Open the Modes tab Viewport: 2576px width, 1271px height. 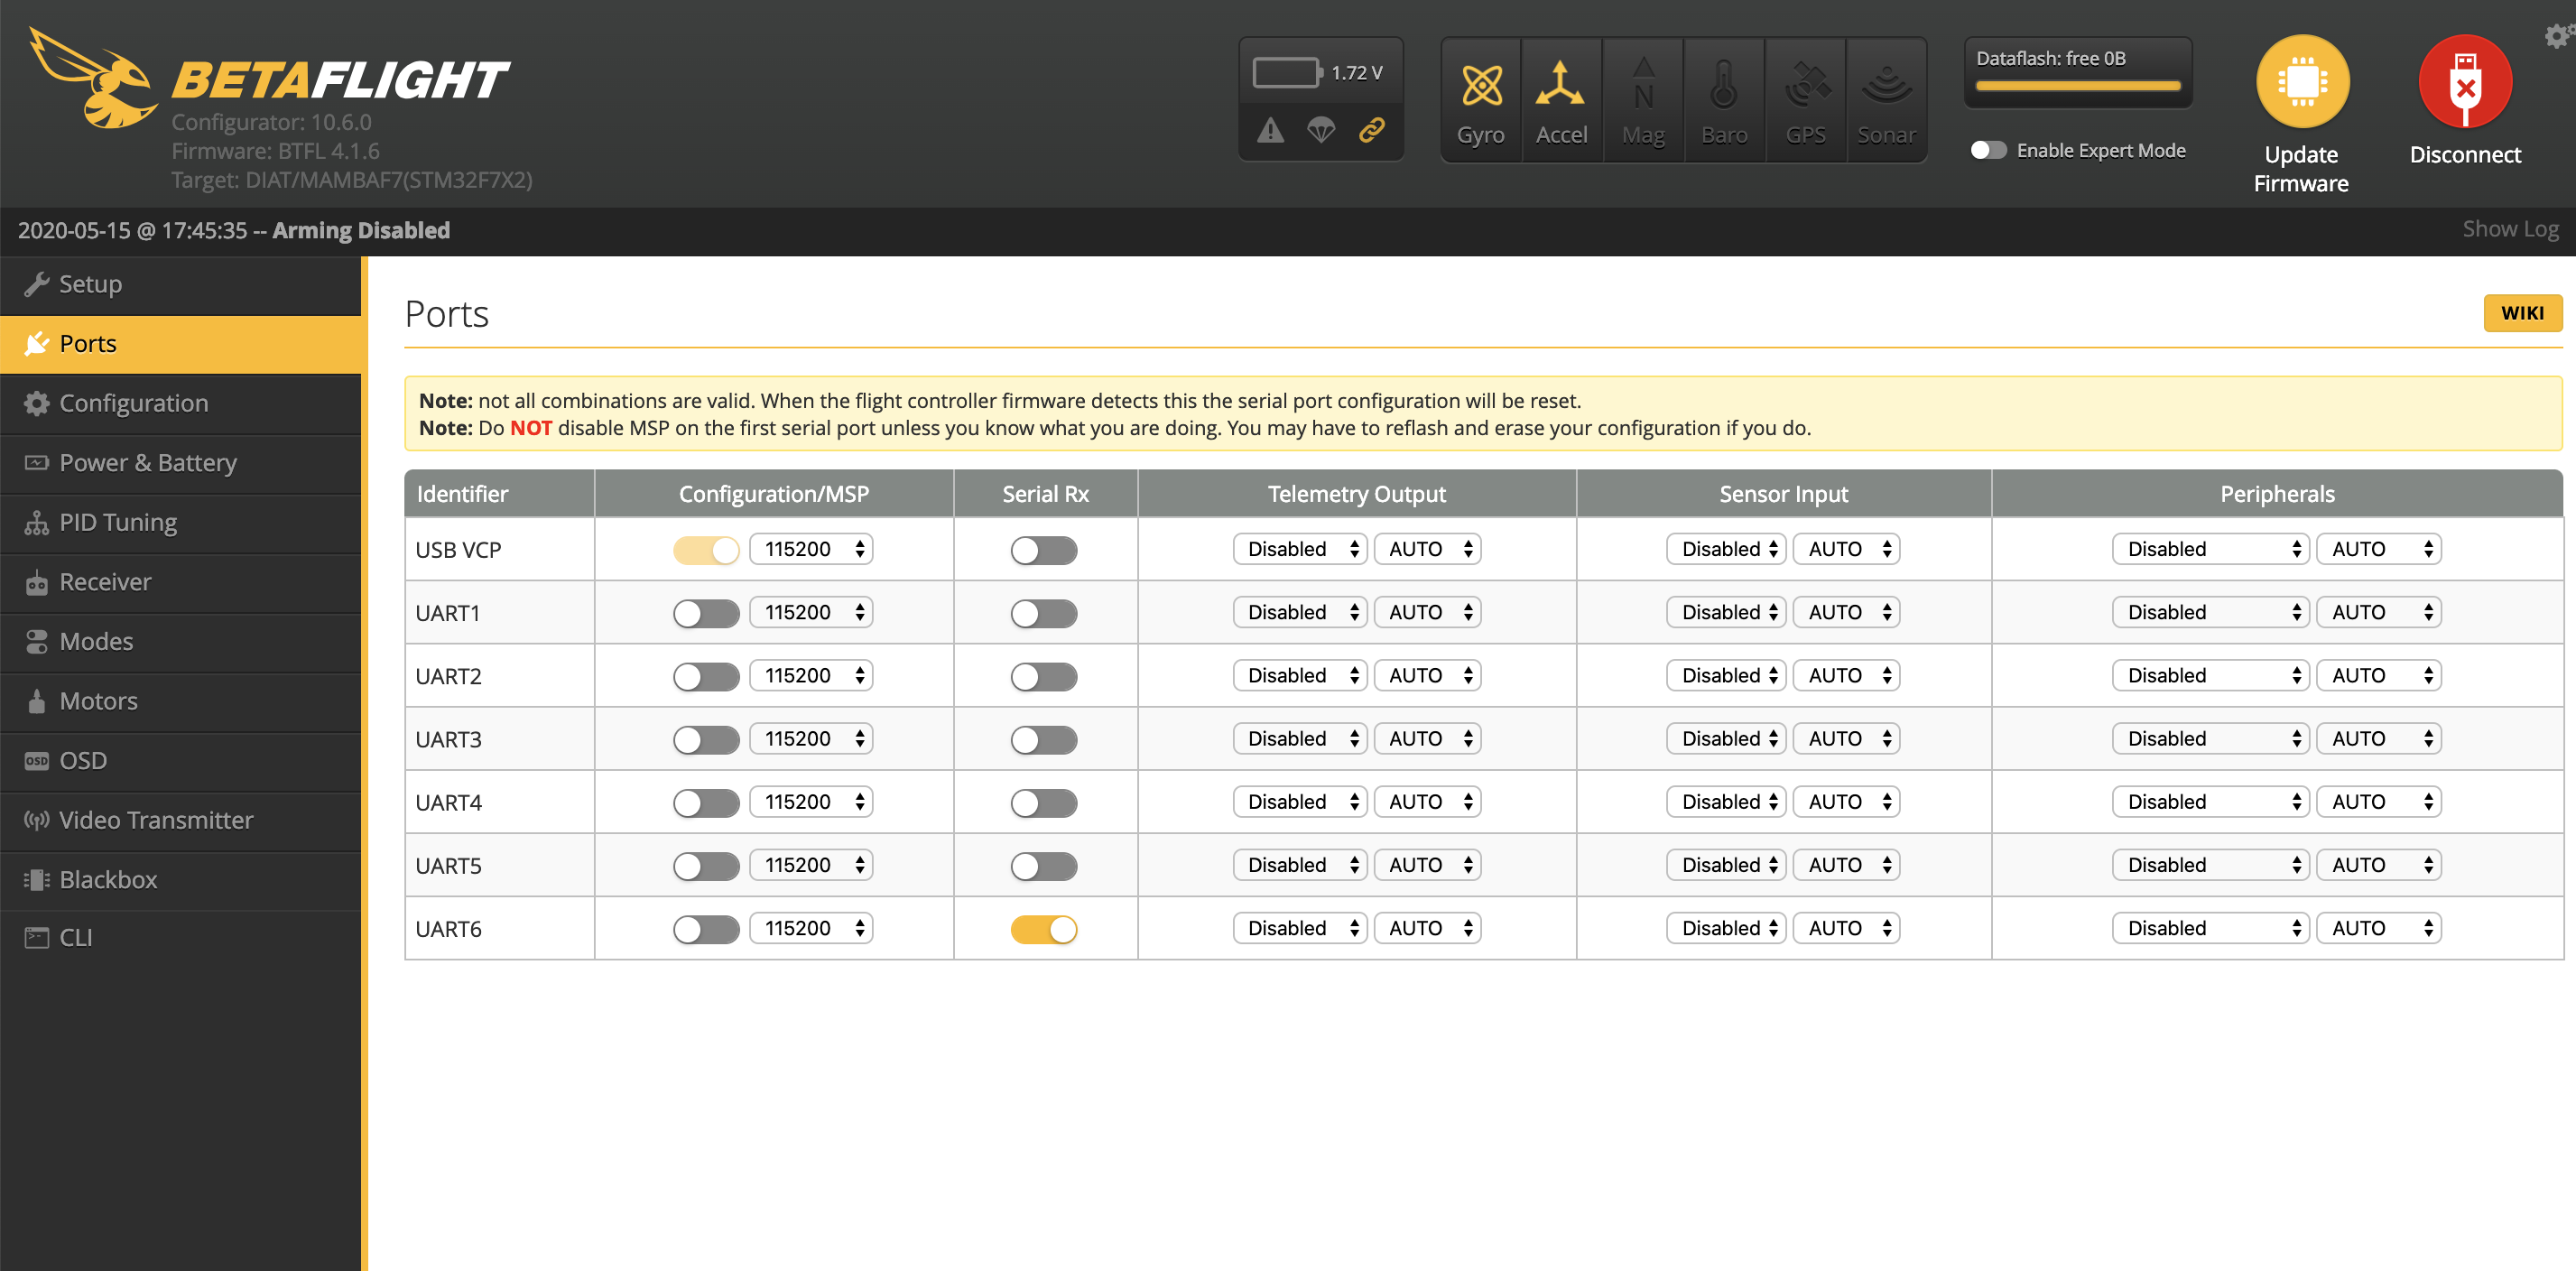click(x=180, y=642)
